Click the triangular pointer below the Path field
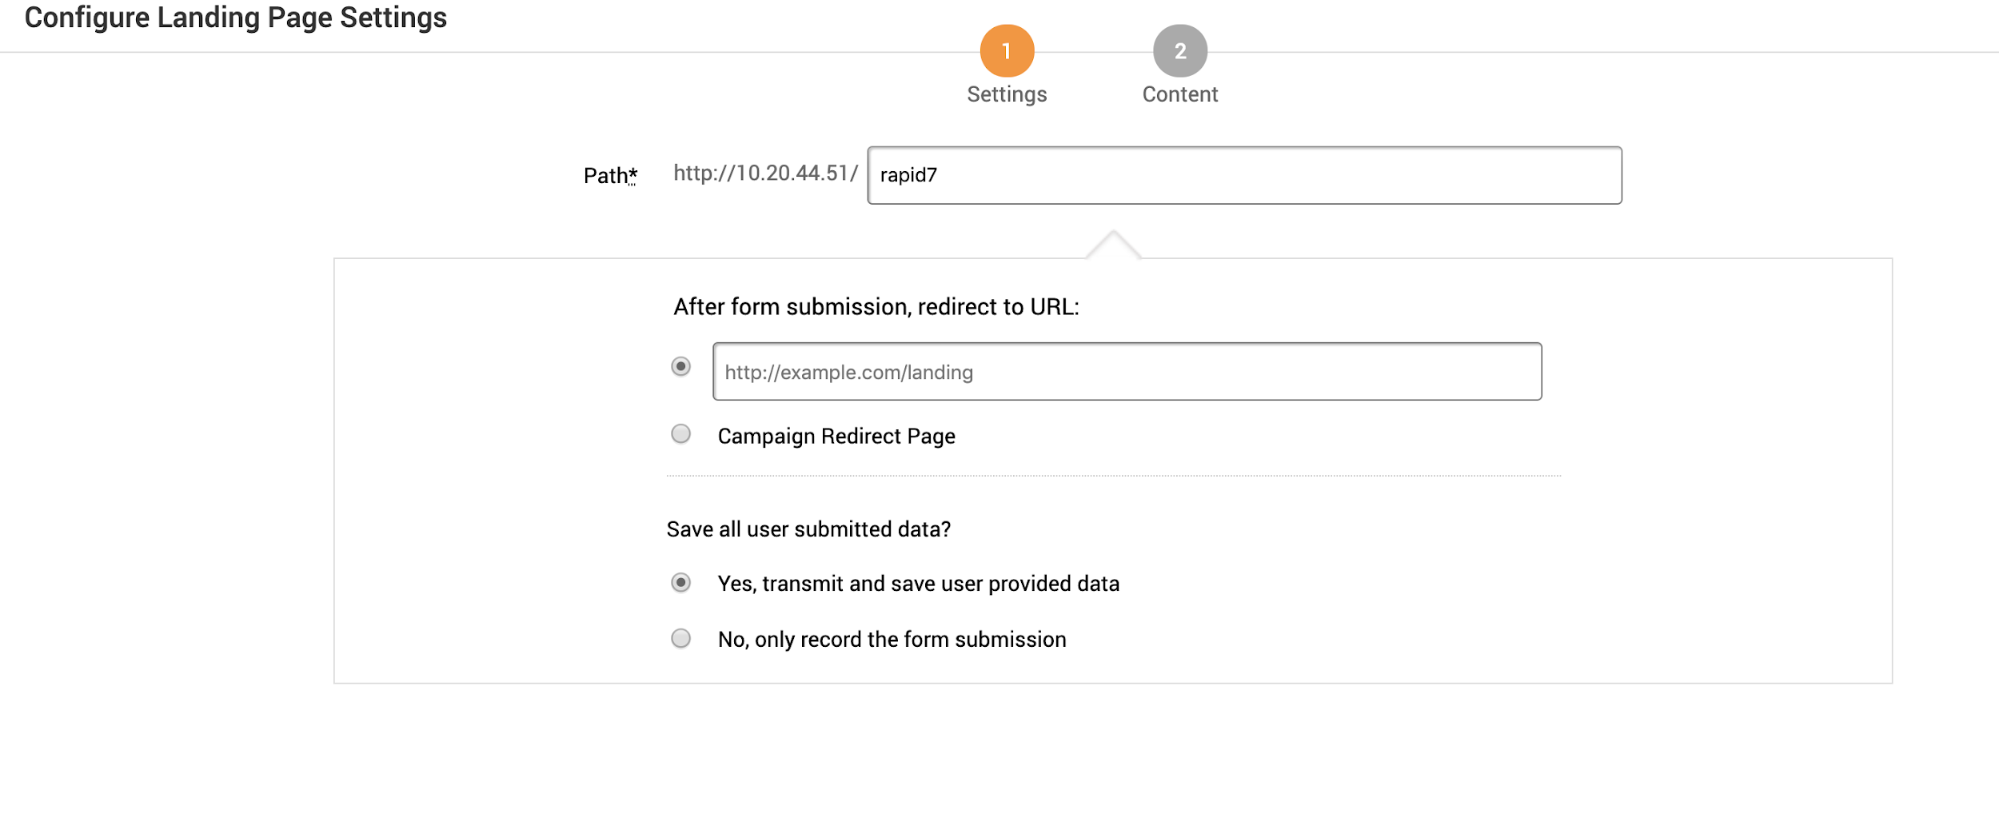The width and height of the screenshot is (1999, 838). pyautogui.click(x=1113, y=245)
